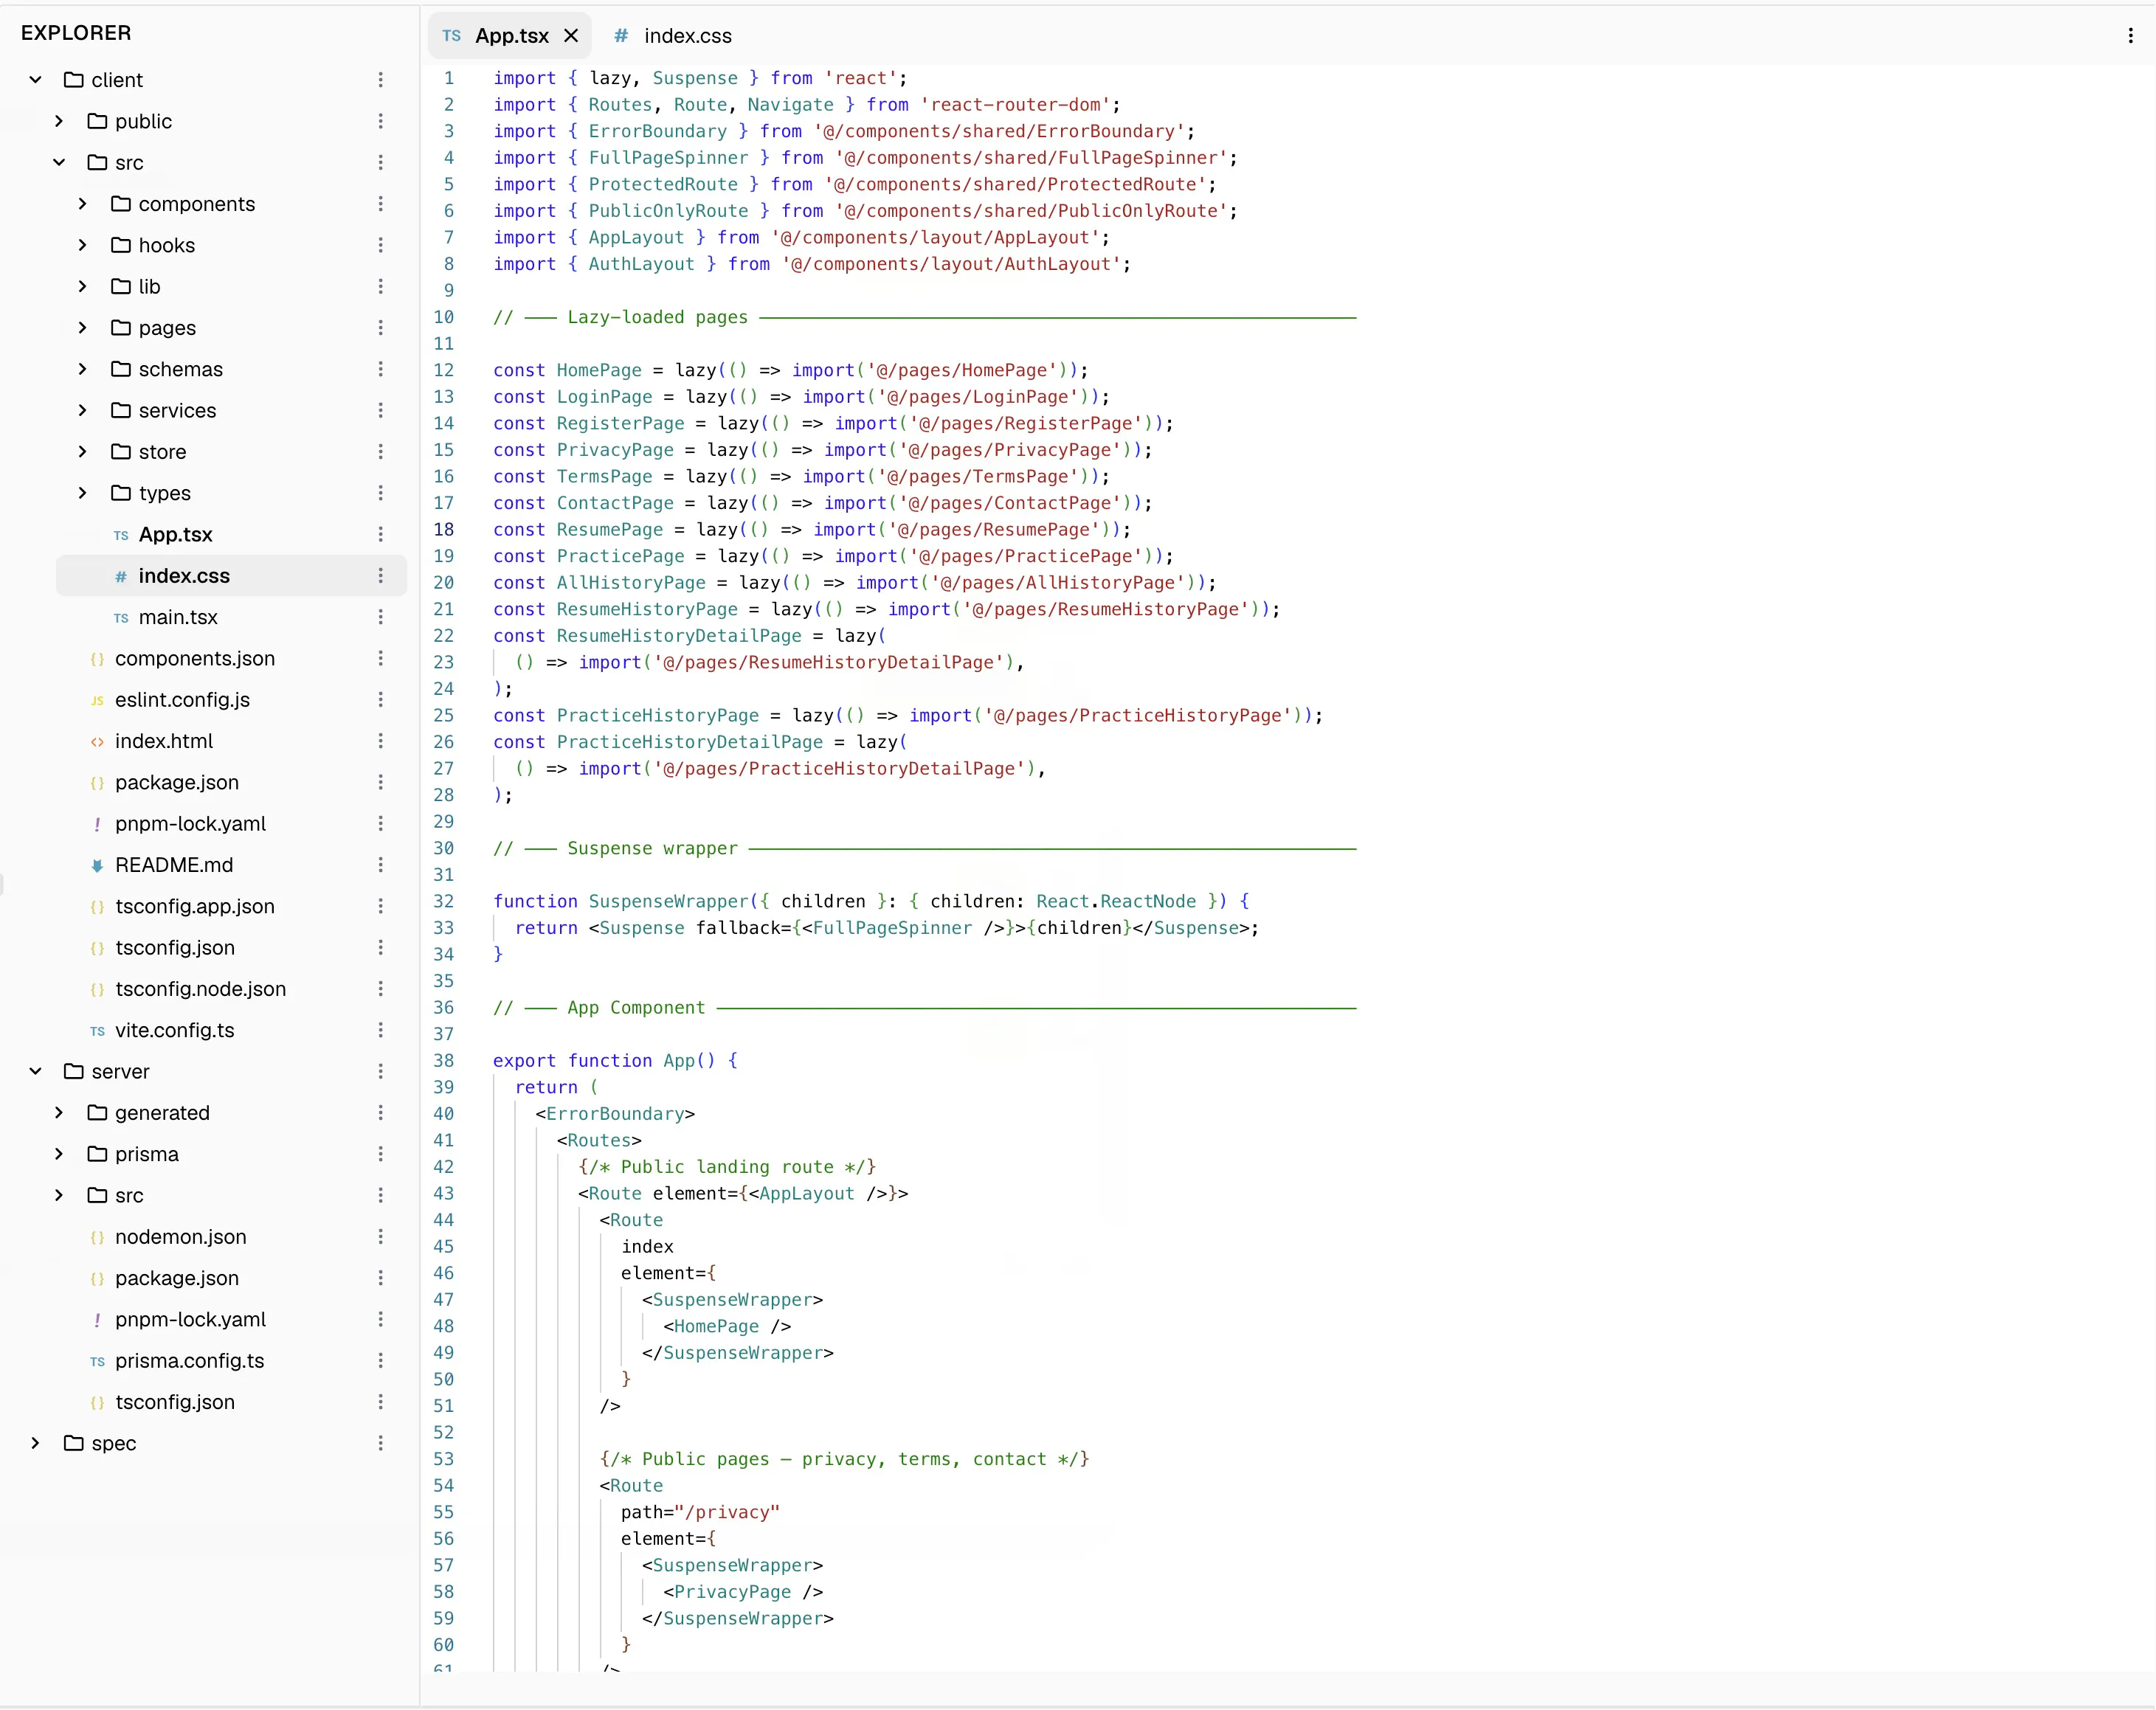Collapse the server folder
The image size is (2156, 1710).
point(36,1071)
